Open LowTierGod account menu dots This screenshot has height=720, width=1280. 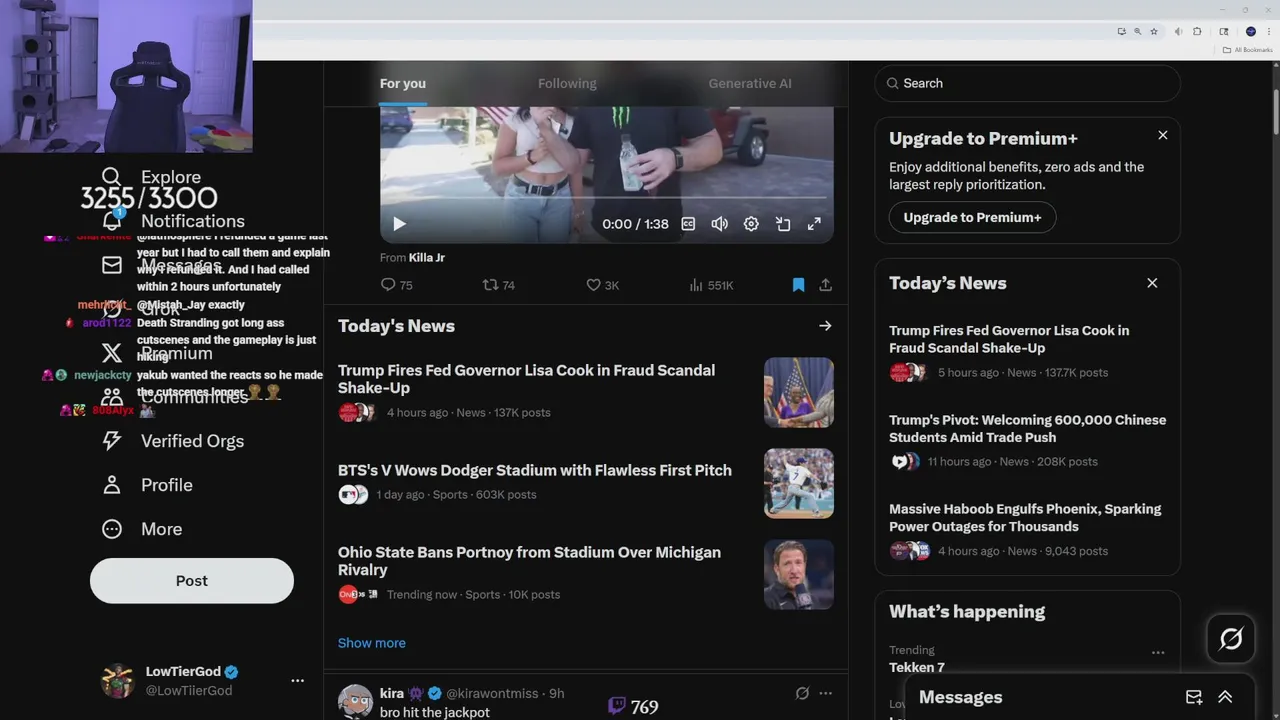click(297, 681)
